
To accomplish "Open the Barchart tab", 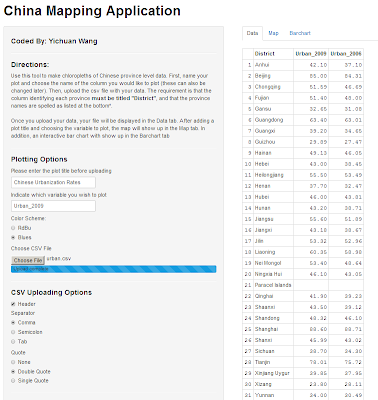I will (x=300, y=33).
